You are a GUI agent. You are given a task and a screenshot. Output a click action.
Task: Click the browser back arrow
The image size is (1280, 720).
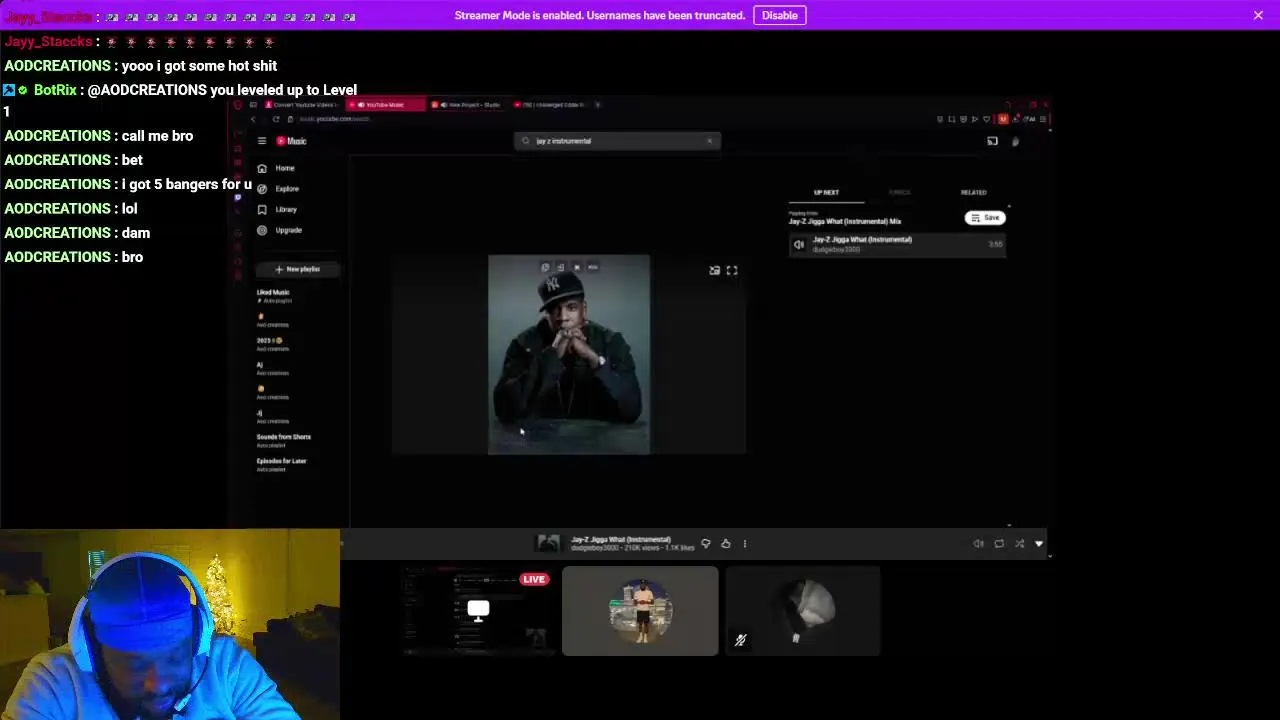click(253, 119)
